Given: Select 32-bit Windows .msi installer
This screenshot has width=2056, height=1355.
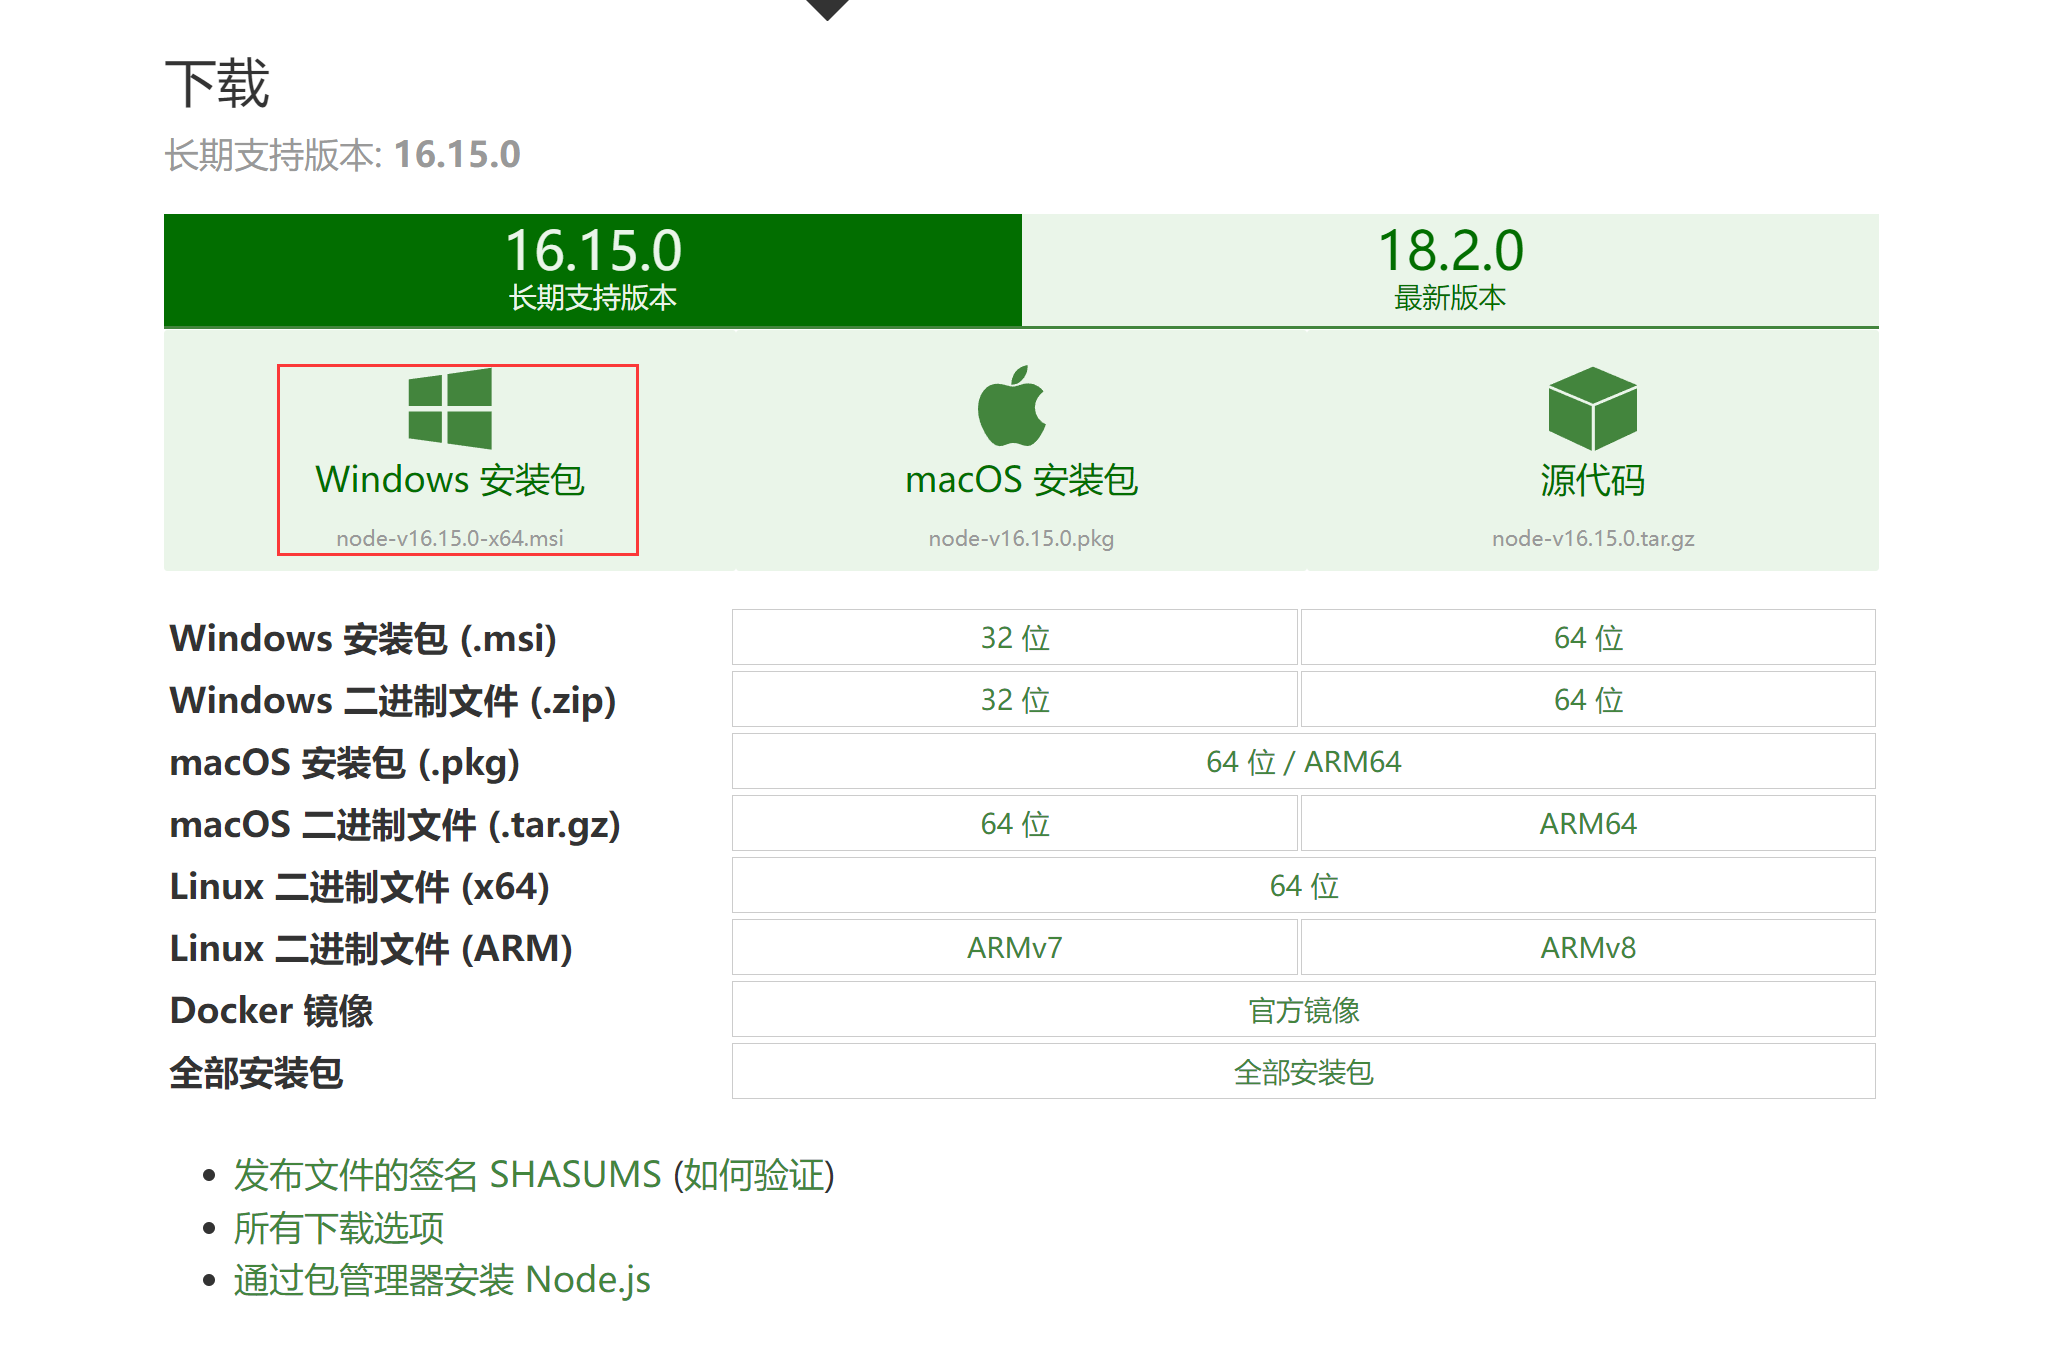Looking at the screenshot, I should click(1014, 638).
